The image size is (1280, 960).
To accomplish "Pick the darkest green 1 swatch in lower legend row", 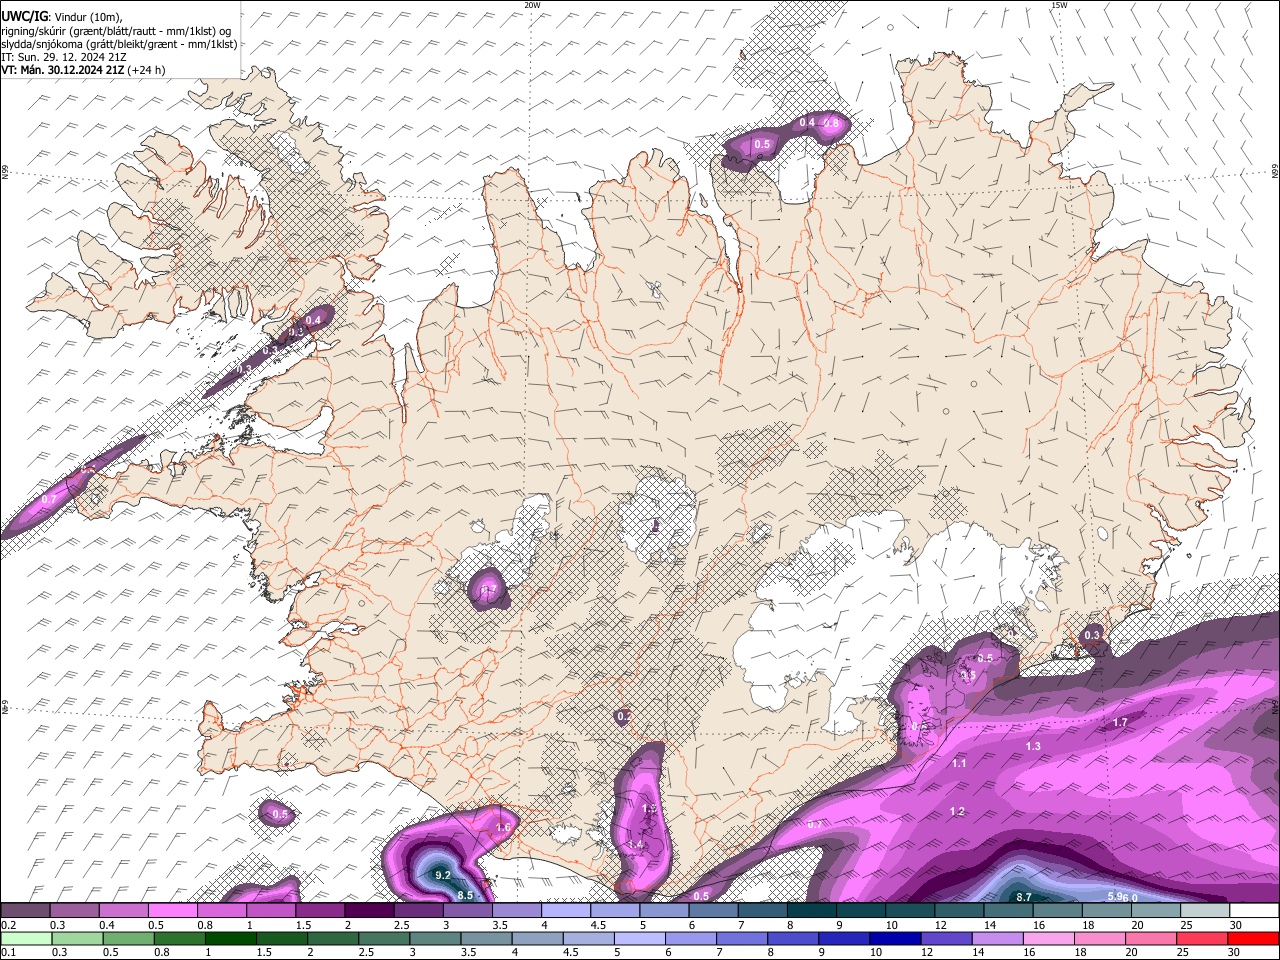I will point(230,938).
